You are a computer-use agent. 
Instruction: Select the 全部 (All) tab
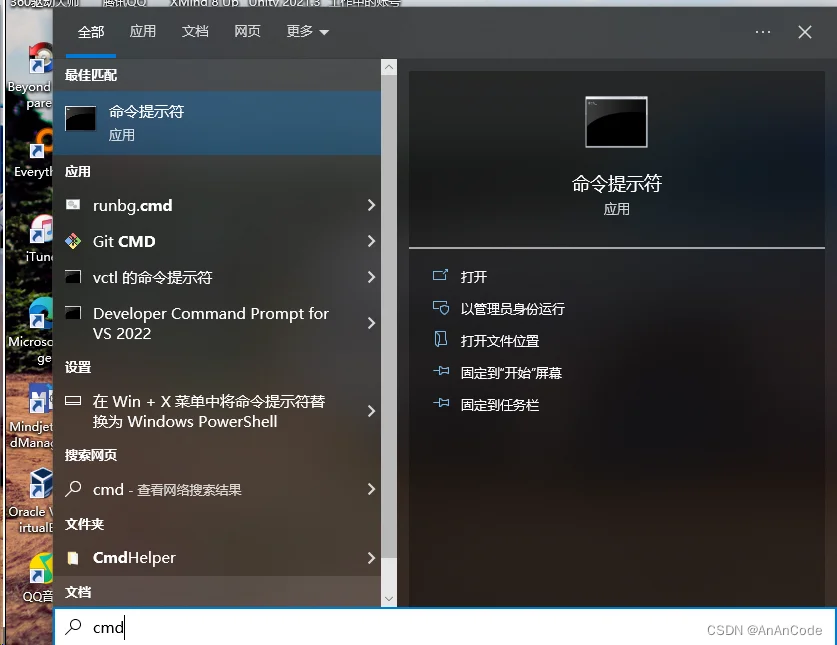[91, 32]
